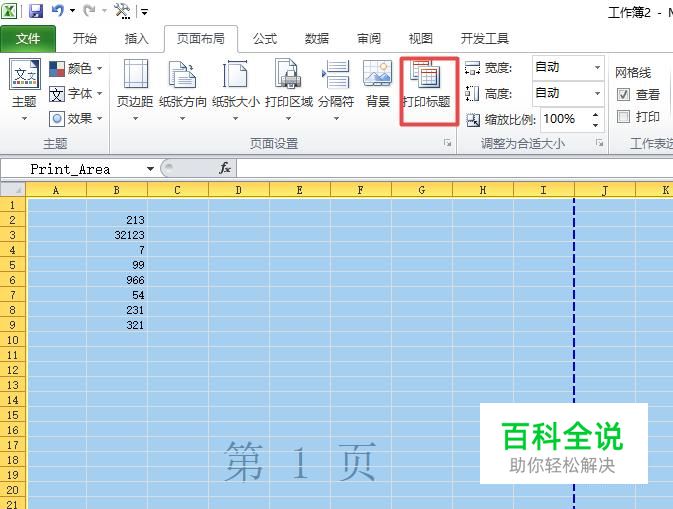Click into the formula bar
This screenshot has height=509, width=673.
pos(455,169)
